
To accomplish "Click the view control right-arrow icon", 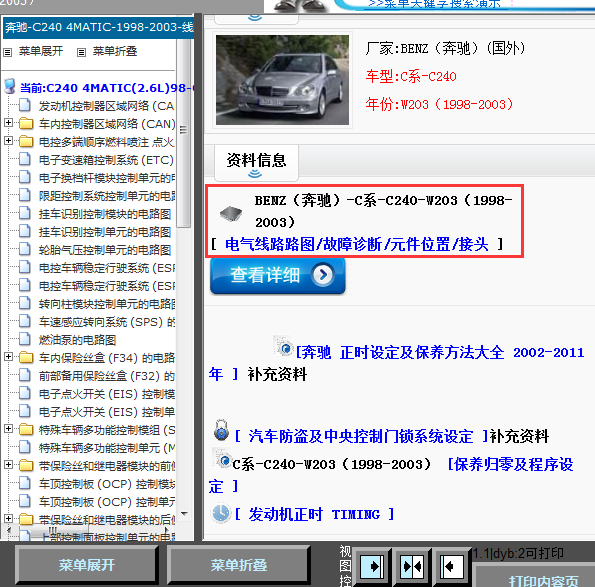I will (x=372, y=567).
